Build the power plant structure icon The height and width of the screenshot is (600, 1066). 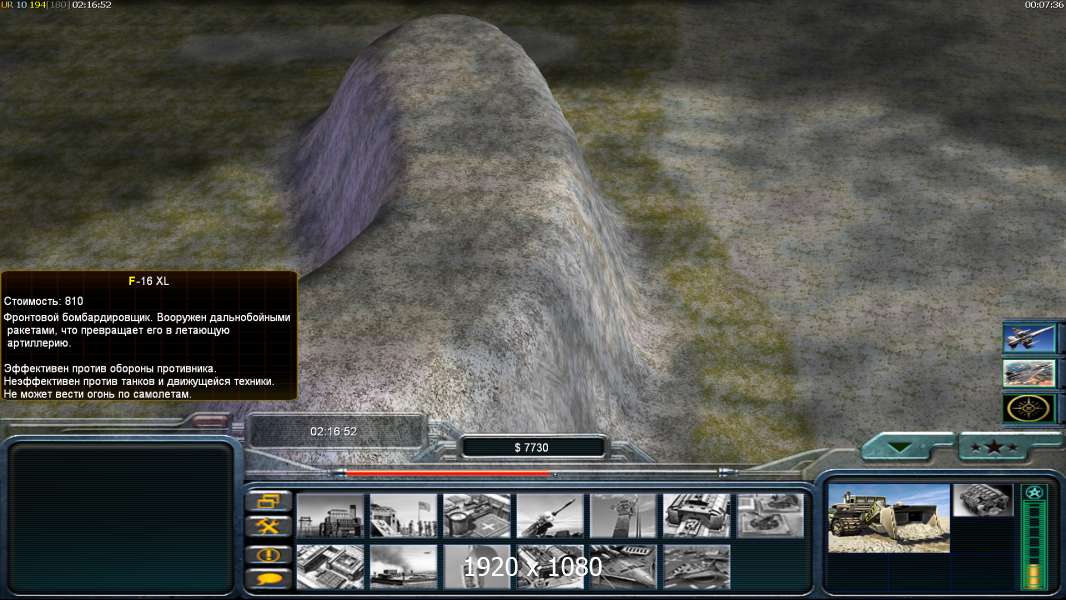(x=330, y=515)
